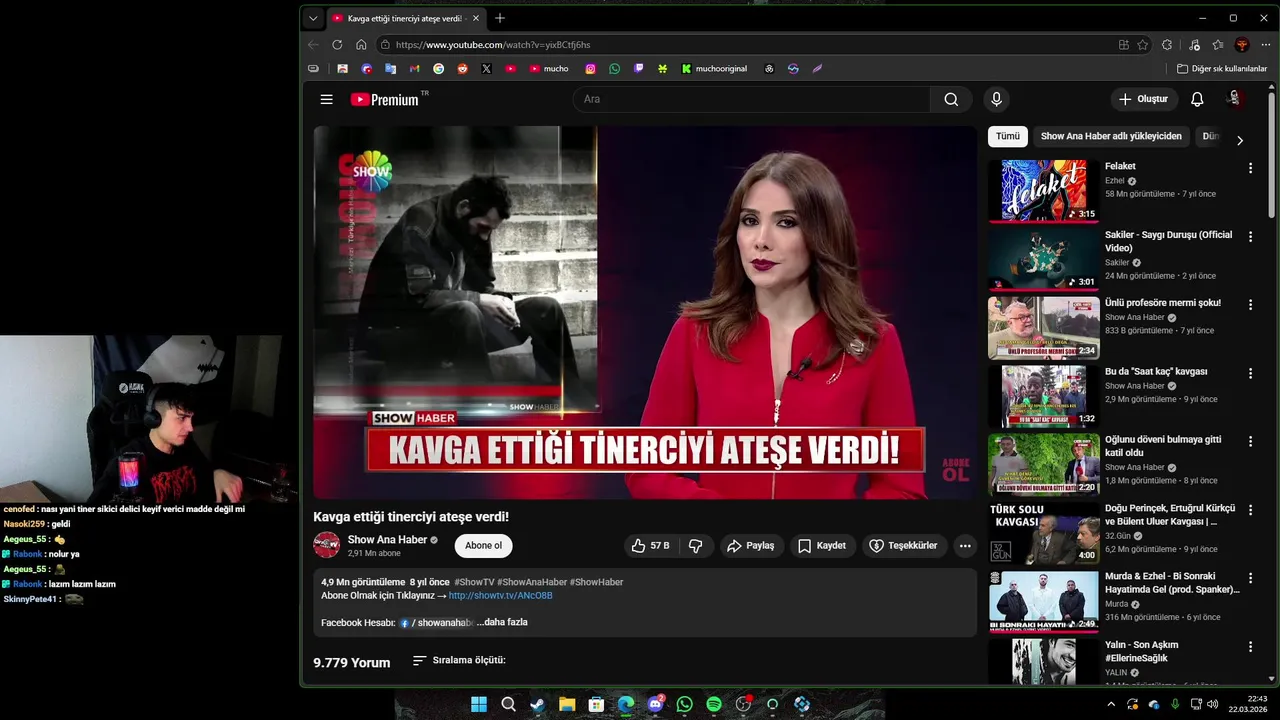Viewport: 1280px width, 720px height.
Task: Open the Murda & Ezhel video thumbnail
Action: tap(1043, 601)
